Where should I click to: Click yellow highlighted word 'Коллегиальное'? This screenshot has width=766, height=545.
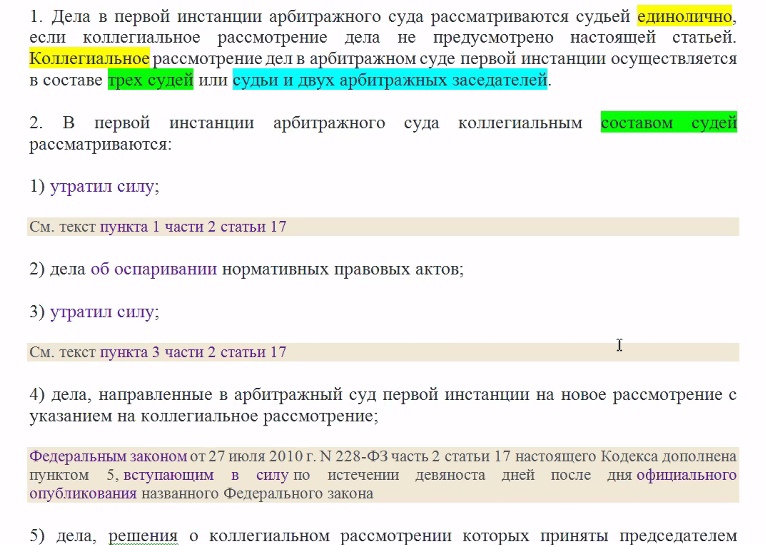click(89, 59)
